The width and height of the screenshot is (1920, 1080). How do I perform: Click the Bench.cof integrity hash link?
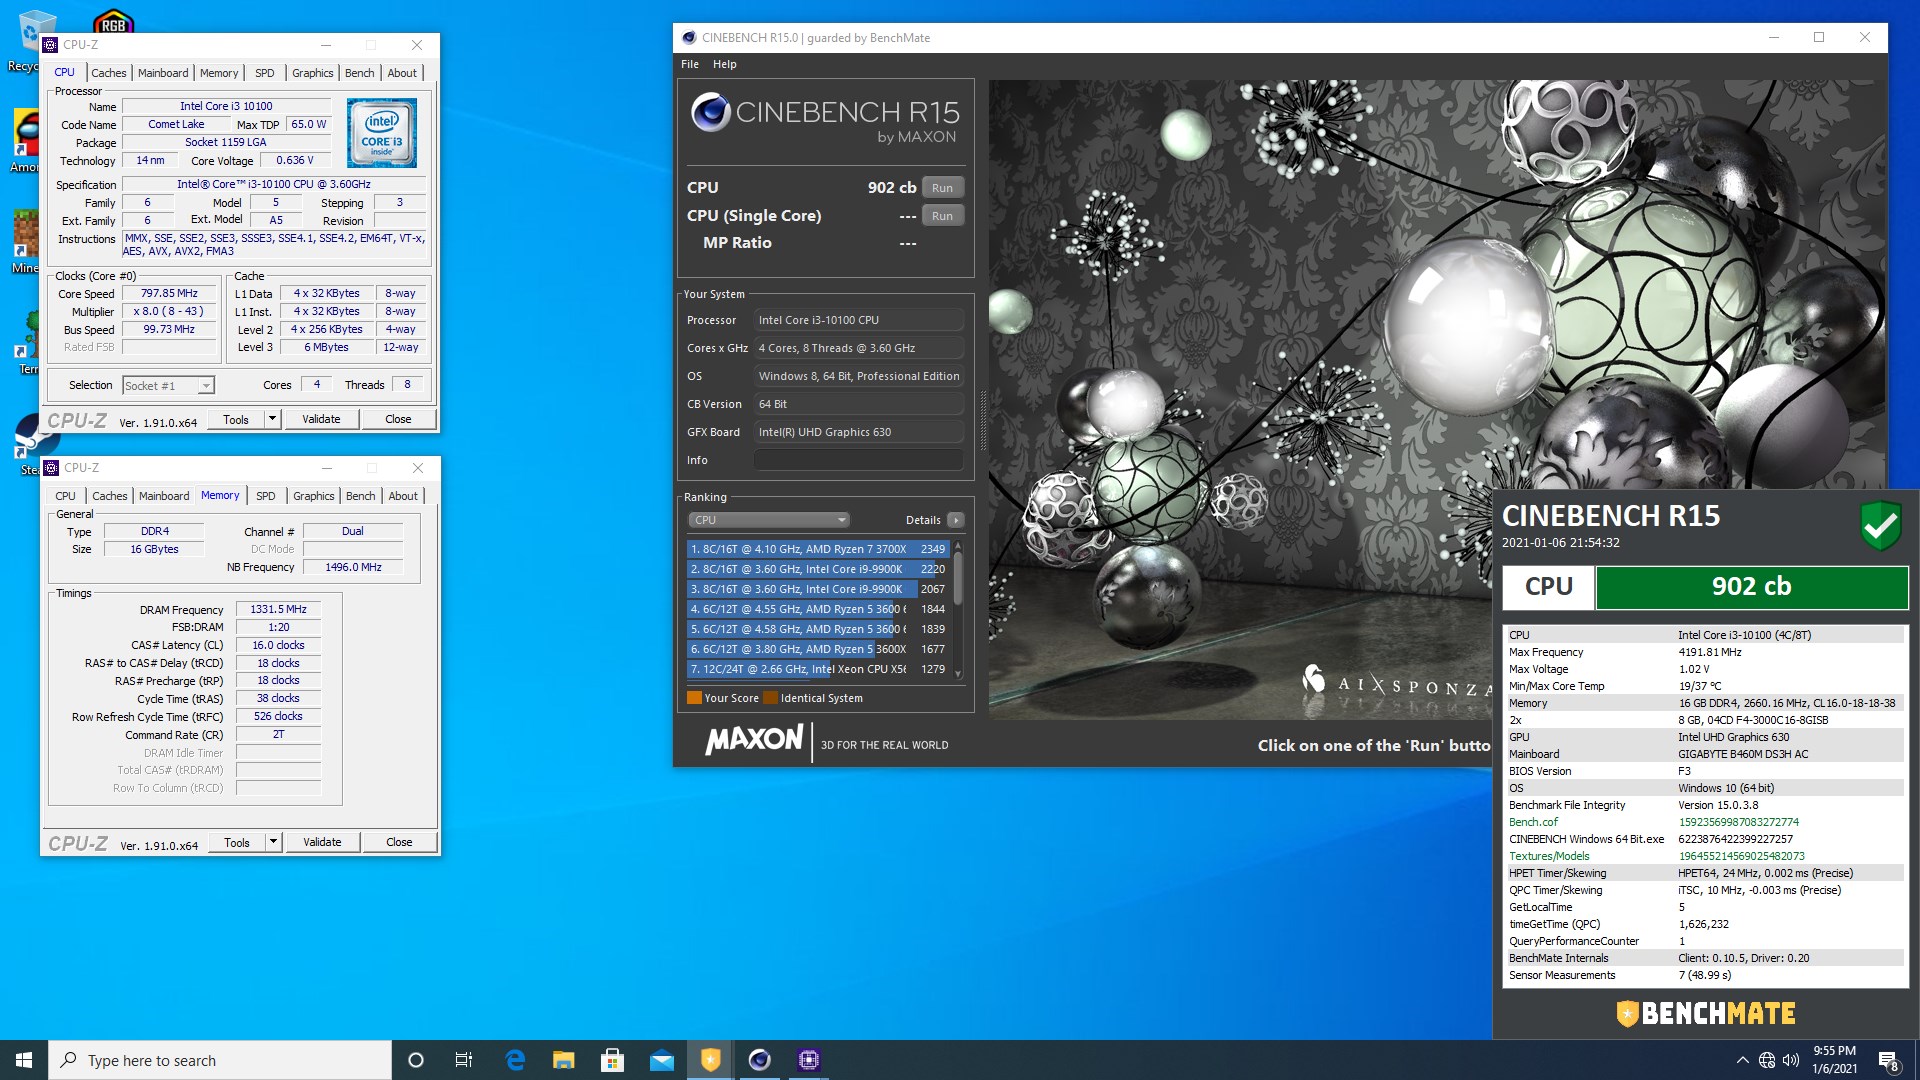tap(1738, 822)
